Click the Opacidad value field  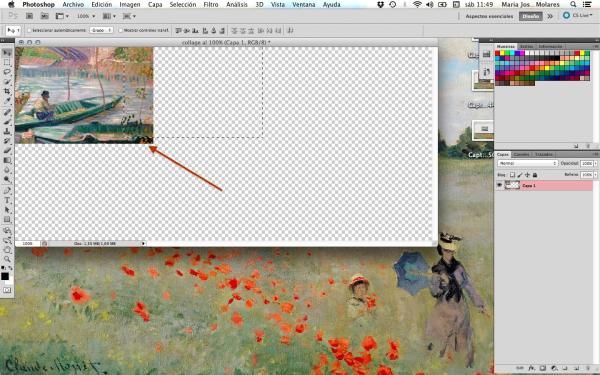click(x=586, y=163)
